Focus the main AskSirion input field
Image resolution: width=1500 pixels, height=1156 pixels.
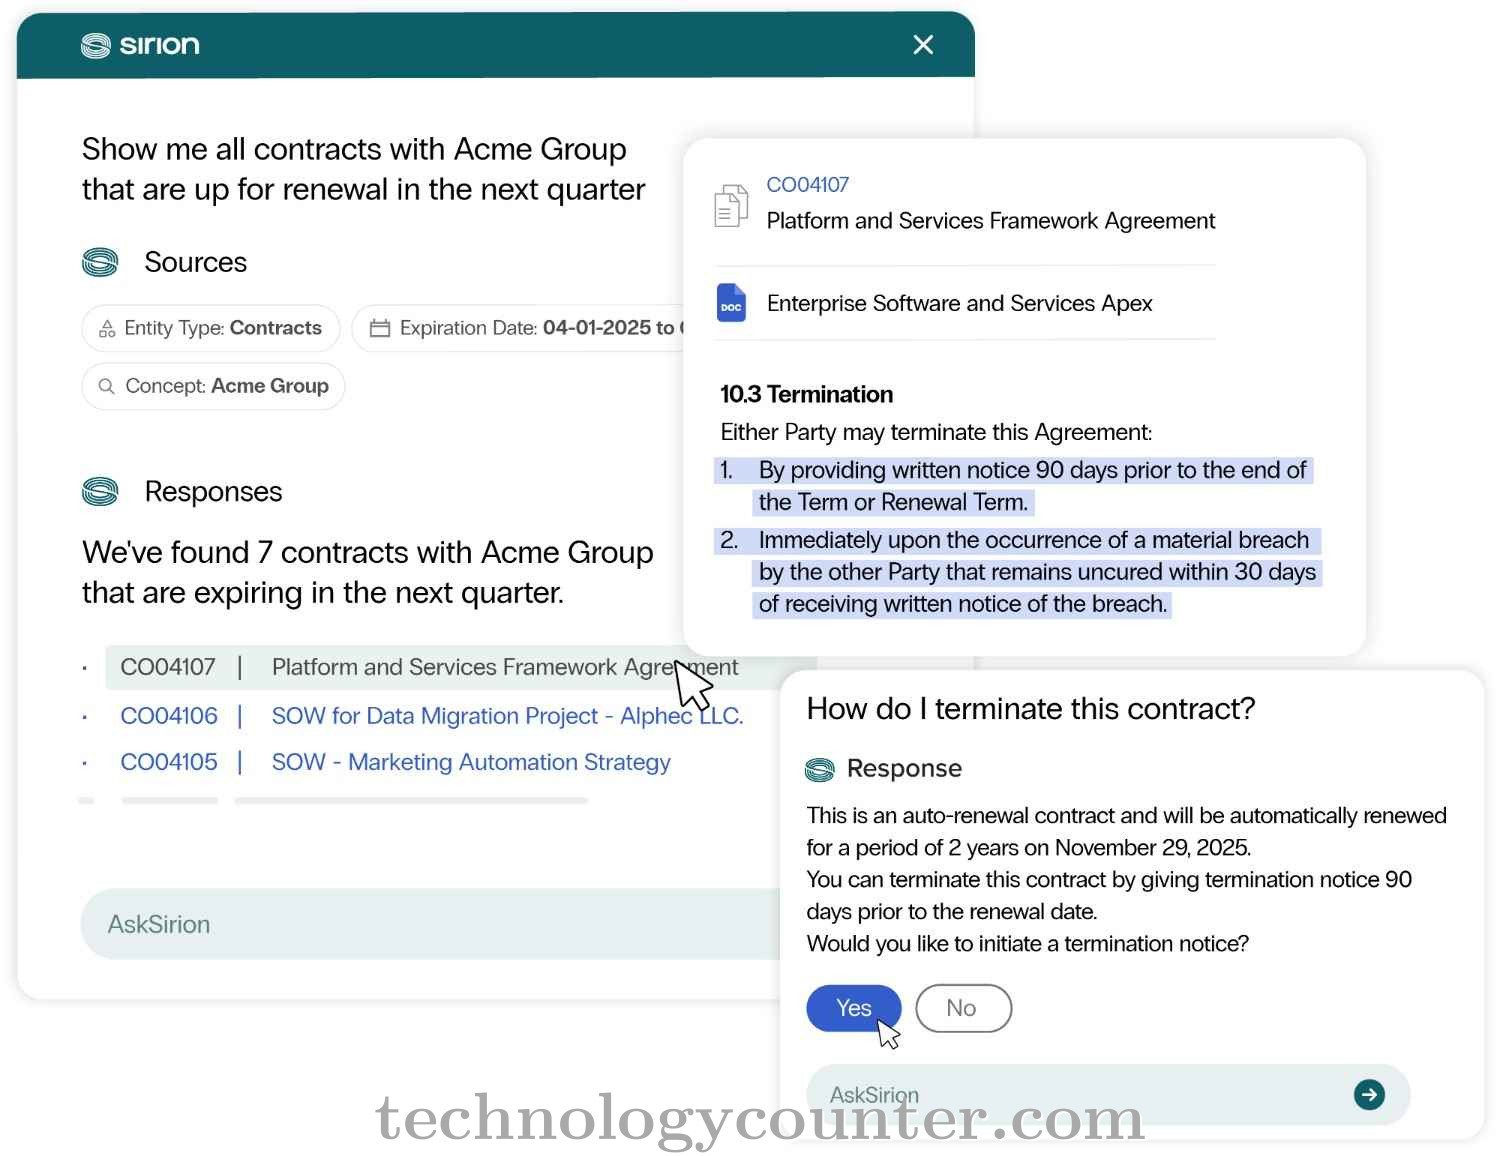pyautogui.click(x=430, y=924)
